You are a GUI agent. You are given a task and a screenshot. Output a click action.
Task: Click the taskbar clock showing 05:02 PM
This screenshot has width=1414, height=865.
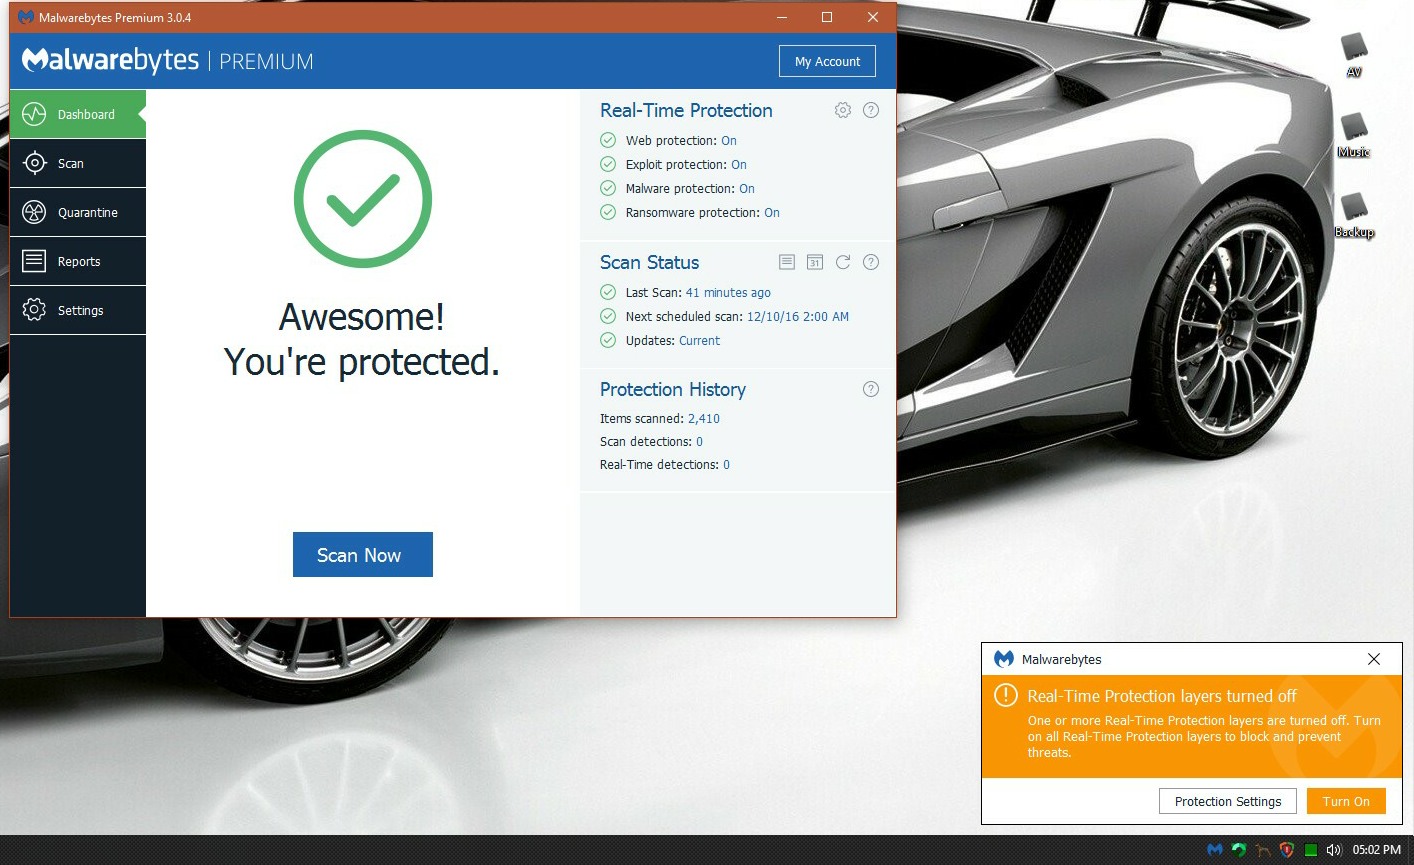(1377, 850)
